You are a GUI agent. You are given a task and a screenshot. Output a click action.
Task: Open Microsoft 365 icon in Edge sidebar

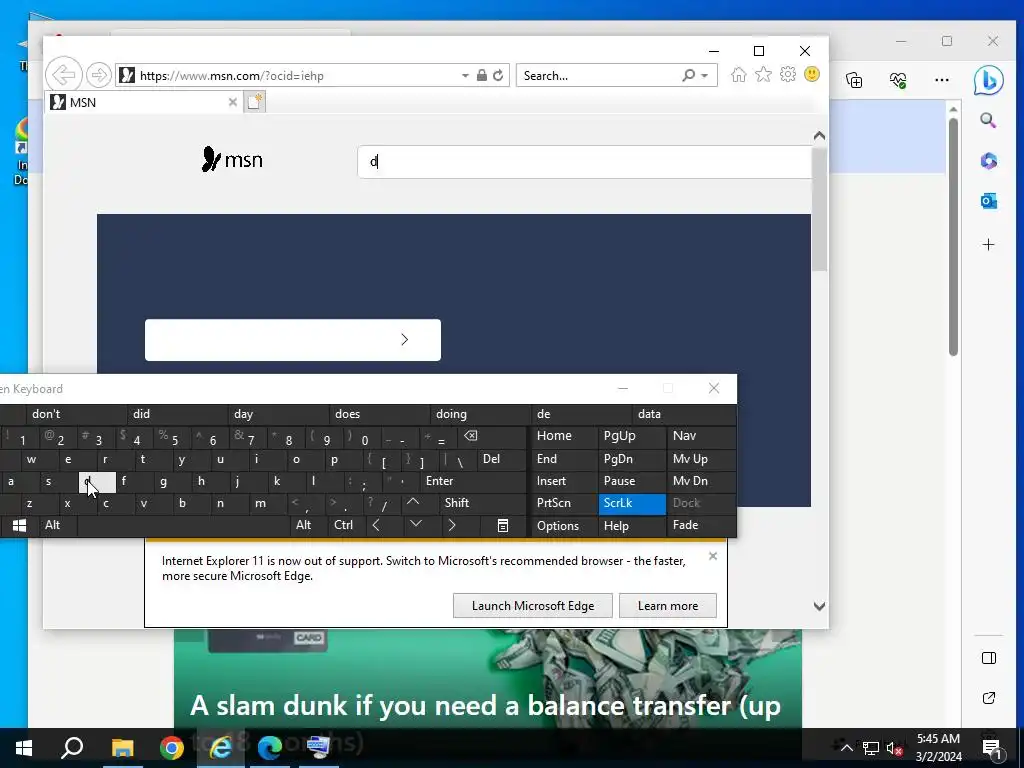(x=988, y=161)
